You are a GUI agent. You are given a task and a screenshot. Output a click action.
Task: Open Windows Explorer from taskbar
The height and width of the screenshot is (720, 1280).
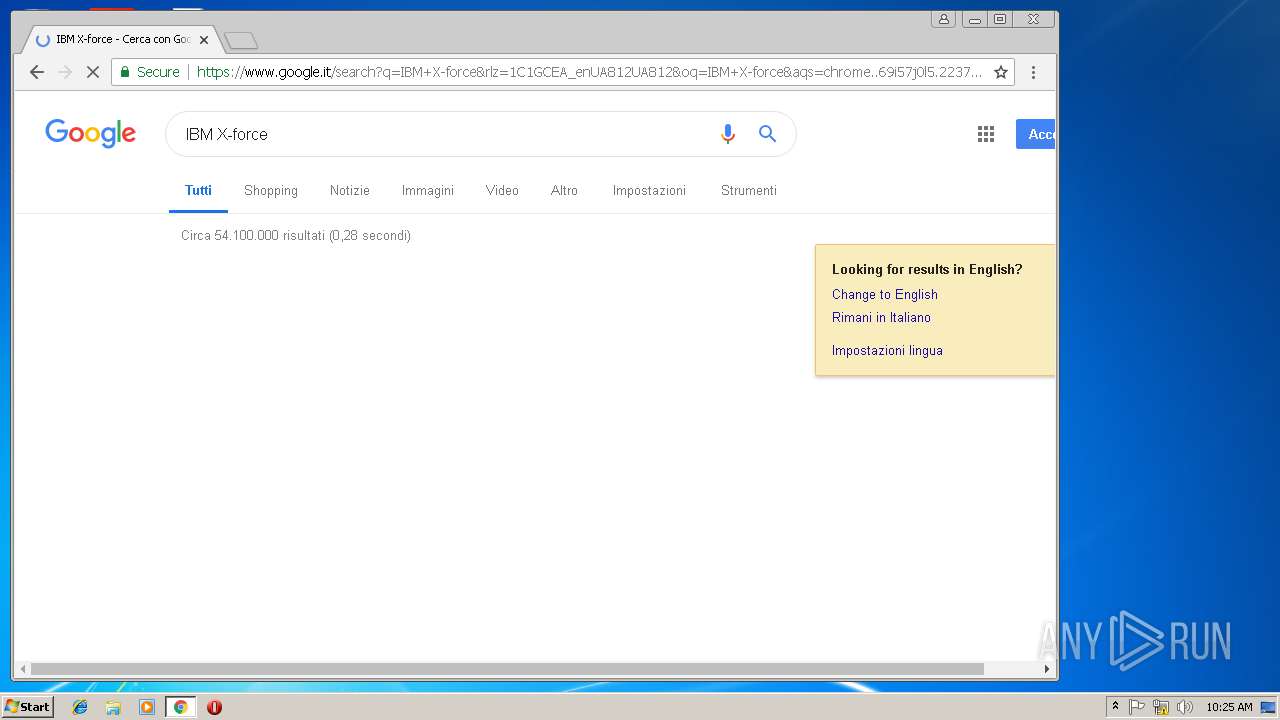tap(113, 707)
